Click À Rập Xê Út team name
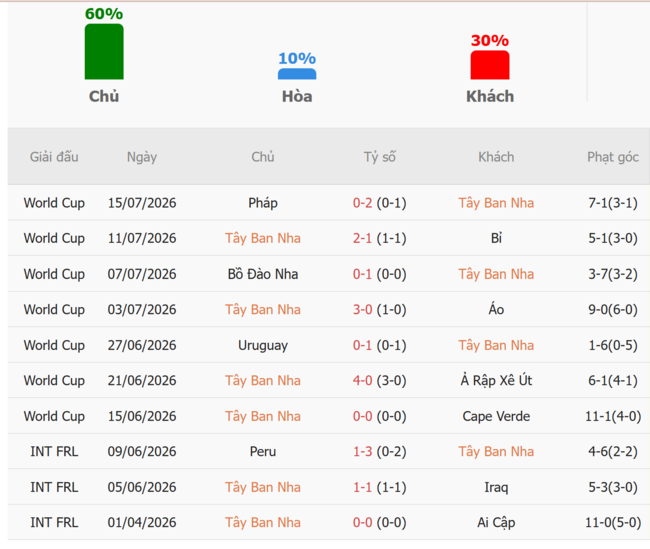This screenshot has width=650, height=549. pyautogui.click(x=496, y=381)
